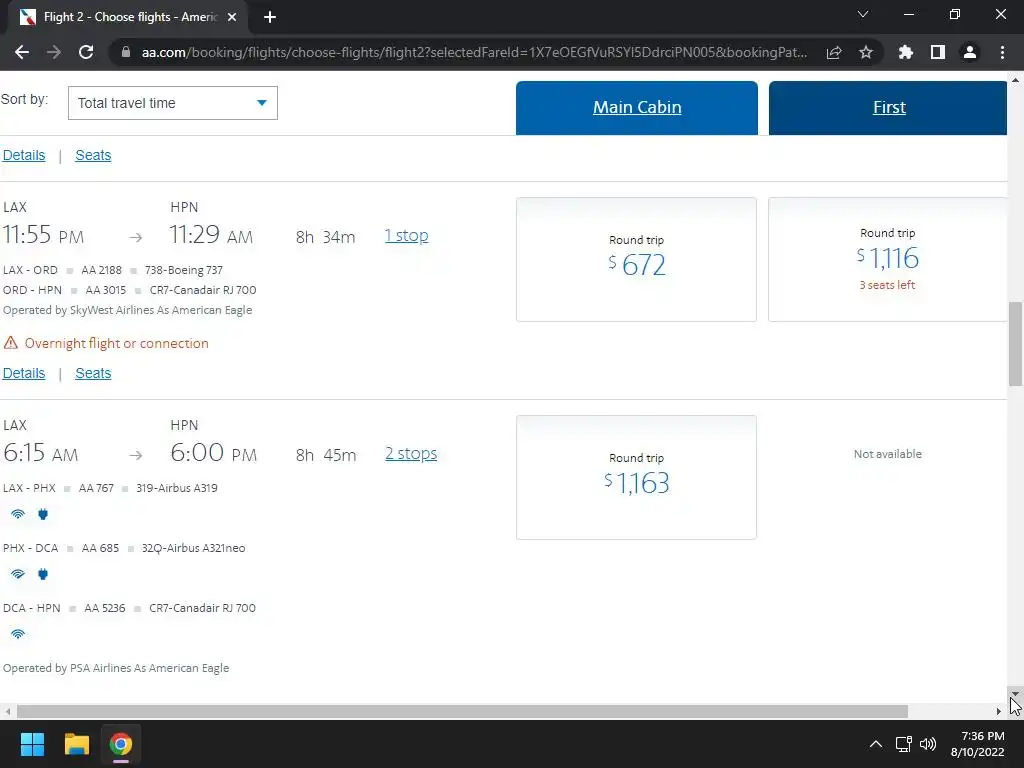Image resolution: width=1024 pixels, height=768 pixels.
Task: Click the horizontal scrollbar thumb at the bottom
Action: pyautogui.click(x=462, y=711)
